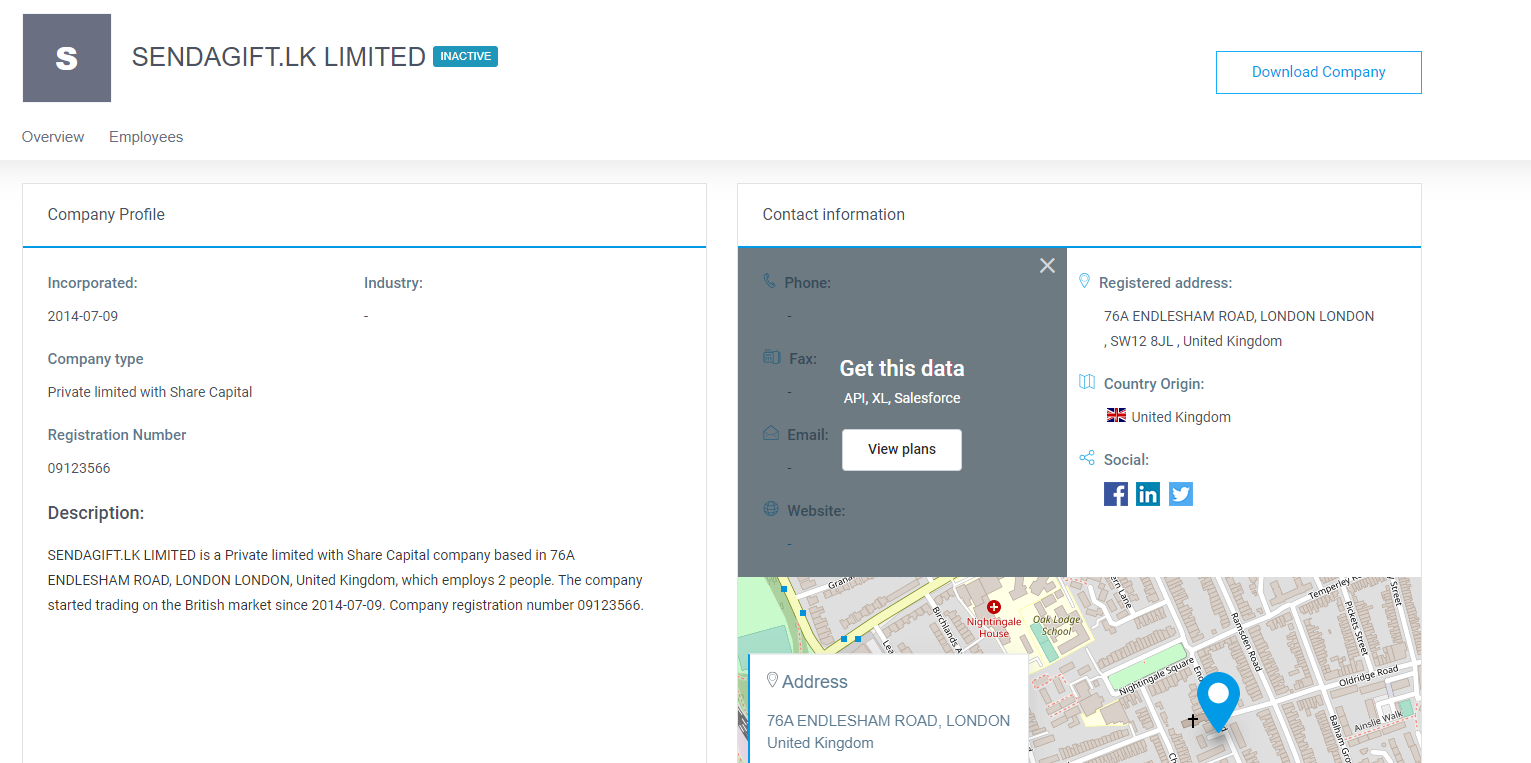Switch to the Overview tab
1531x763 pixels.
(53, 137)
